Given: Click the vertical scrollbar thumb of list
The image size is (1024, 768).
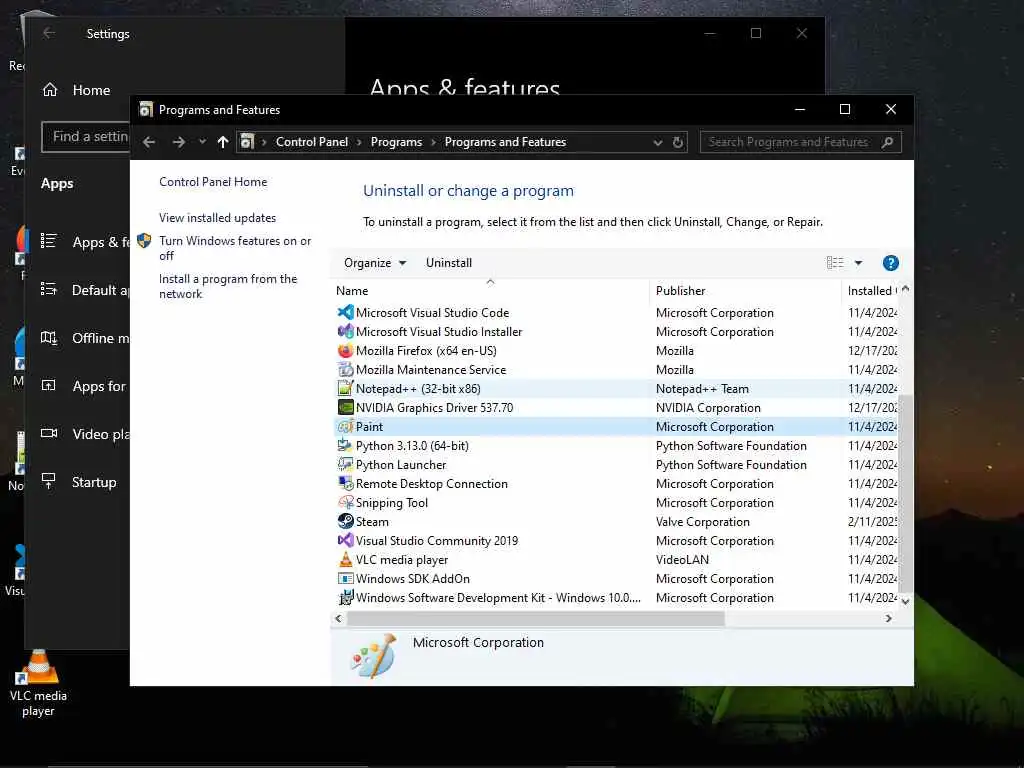Looking at the screenshot, I should pos(905,492).
